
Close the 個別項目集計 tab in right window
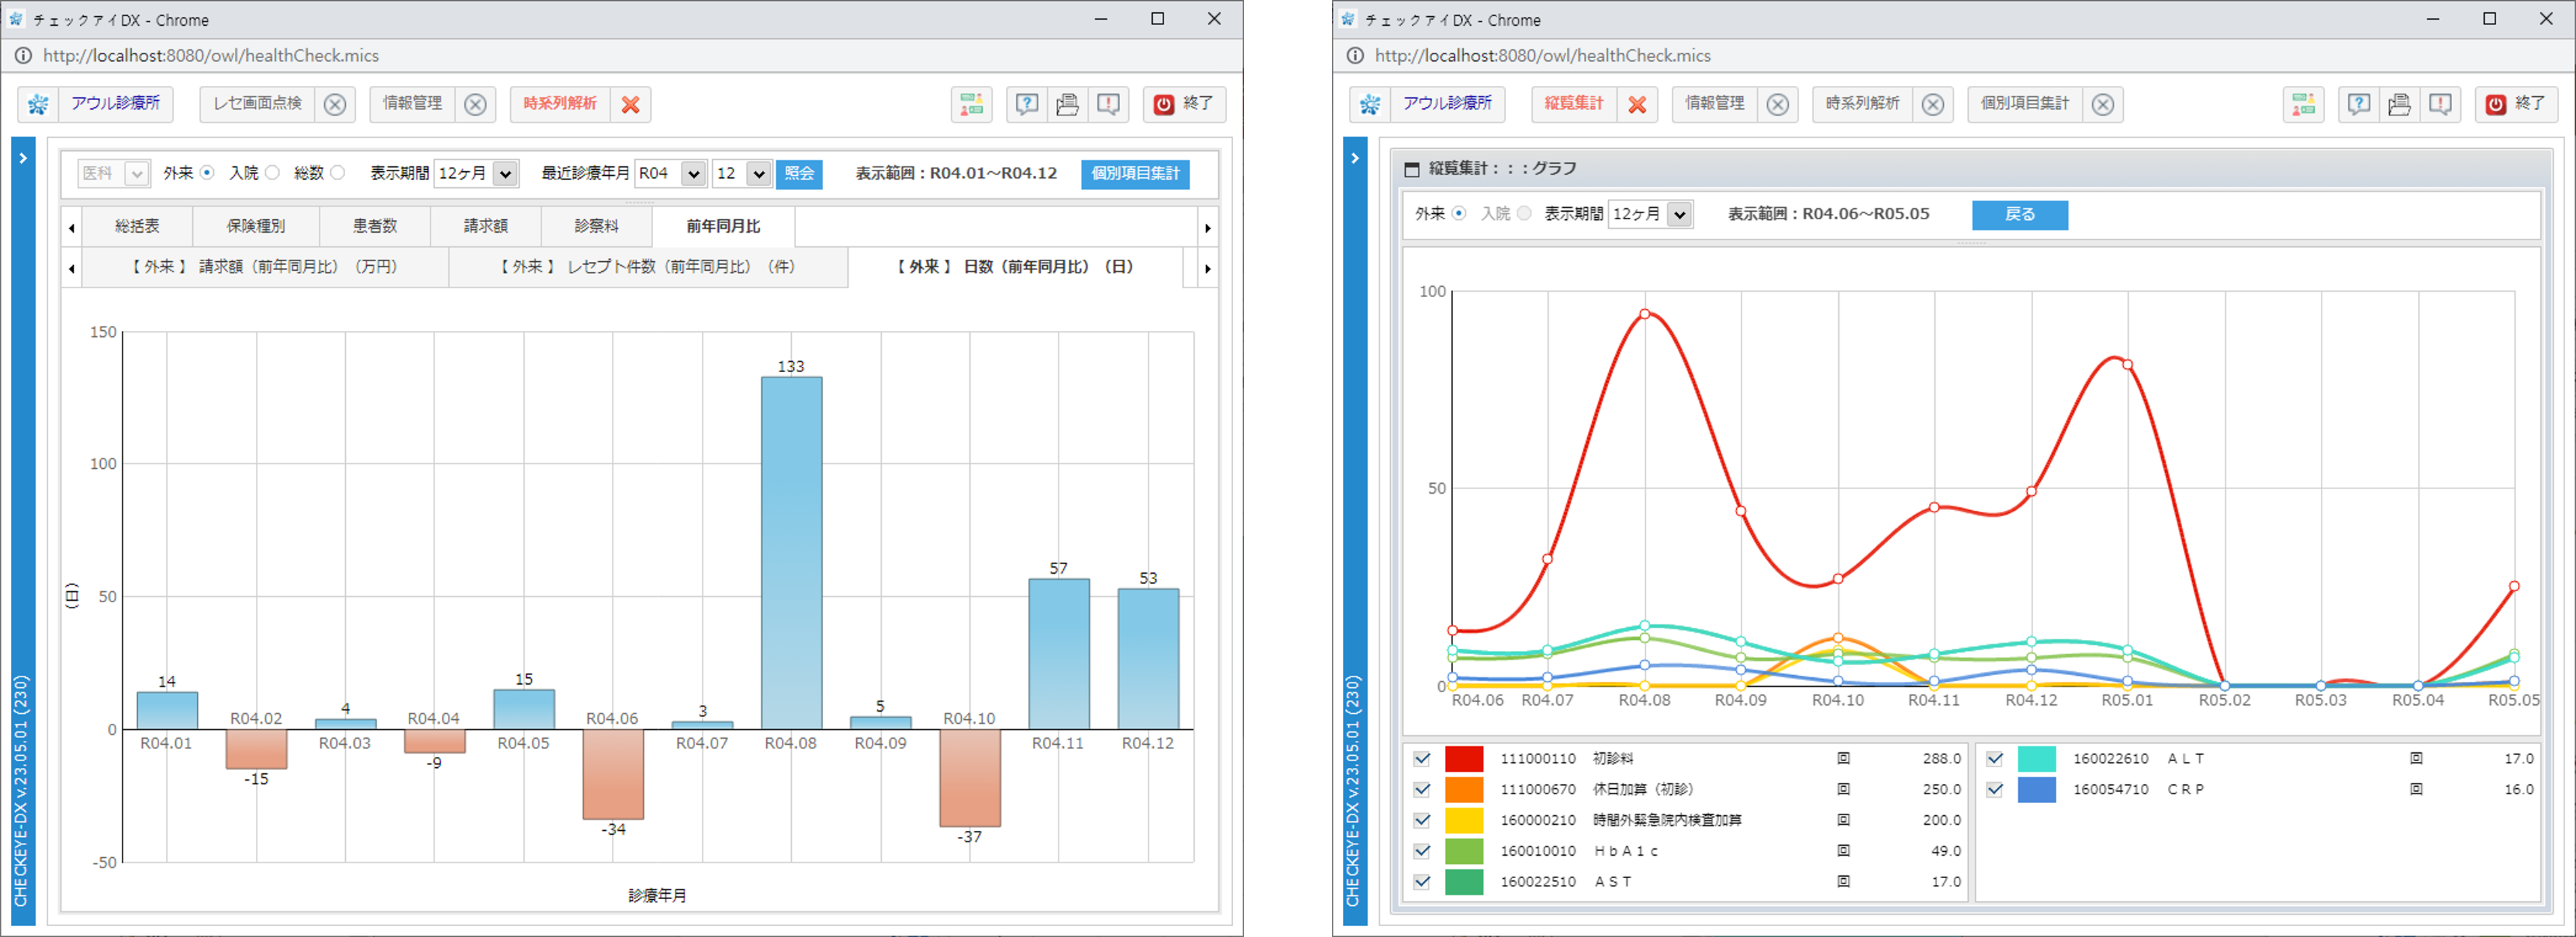[2103, 104]
